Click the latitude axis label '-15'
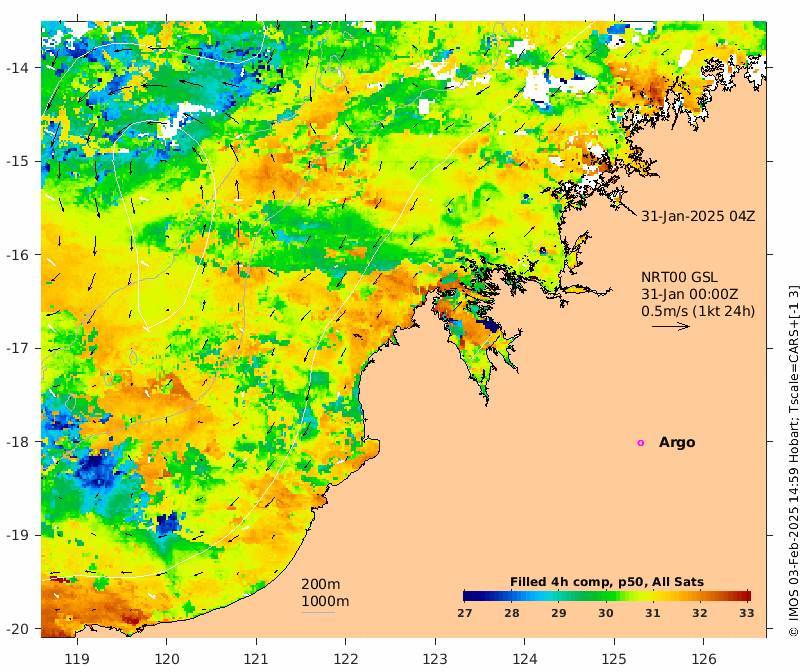The height and width of the screenshot is (672, 810). pos(17,161)
